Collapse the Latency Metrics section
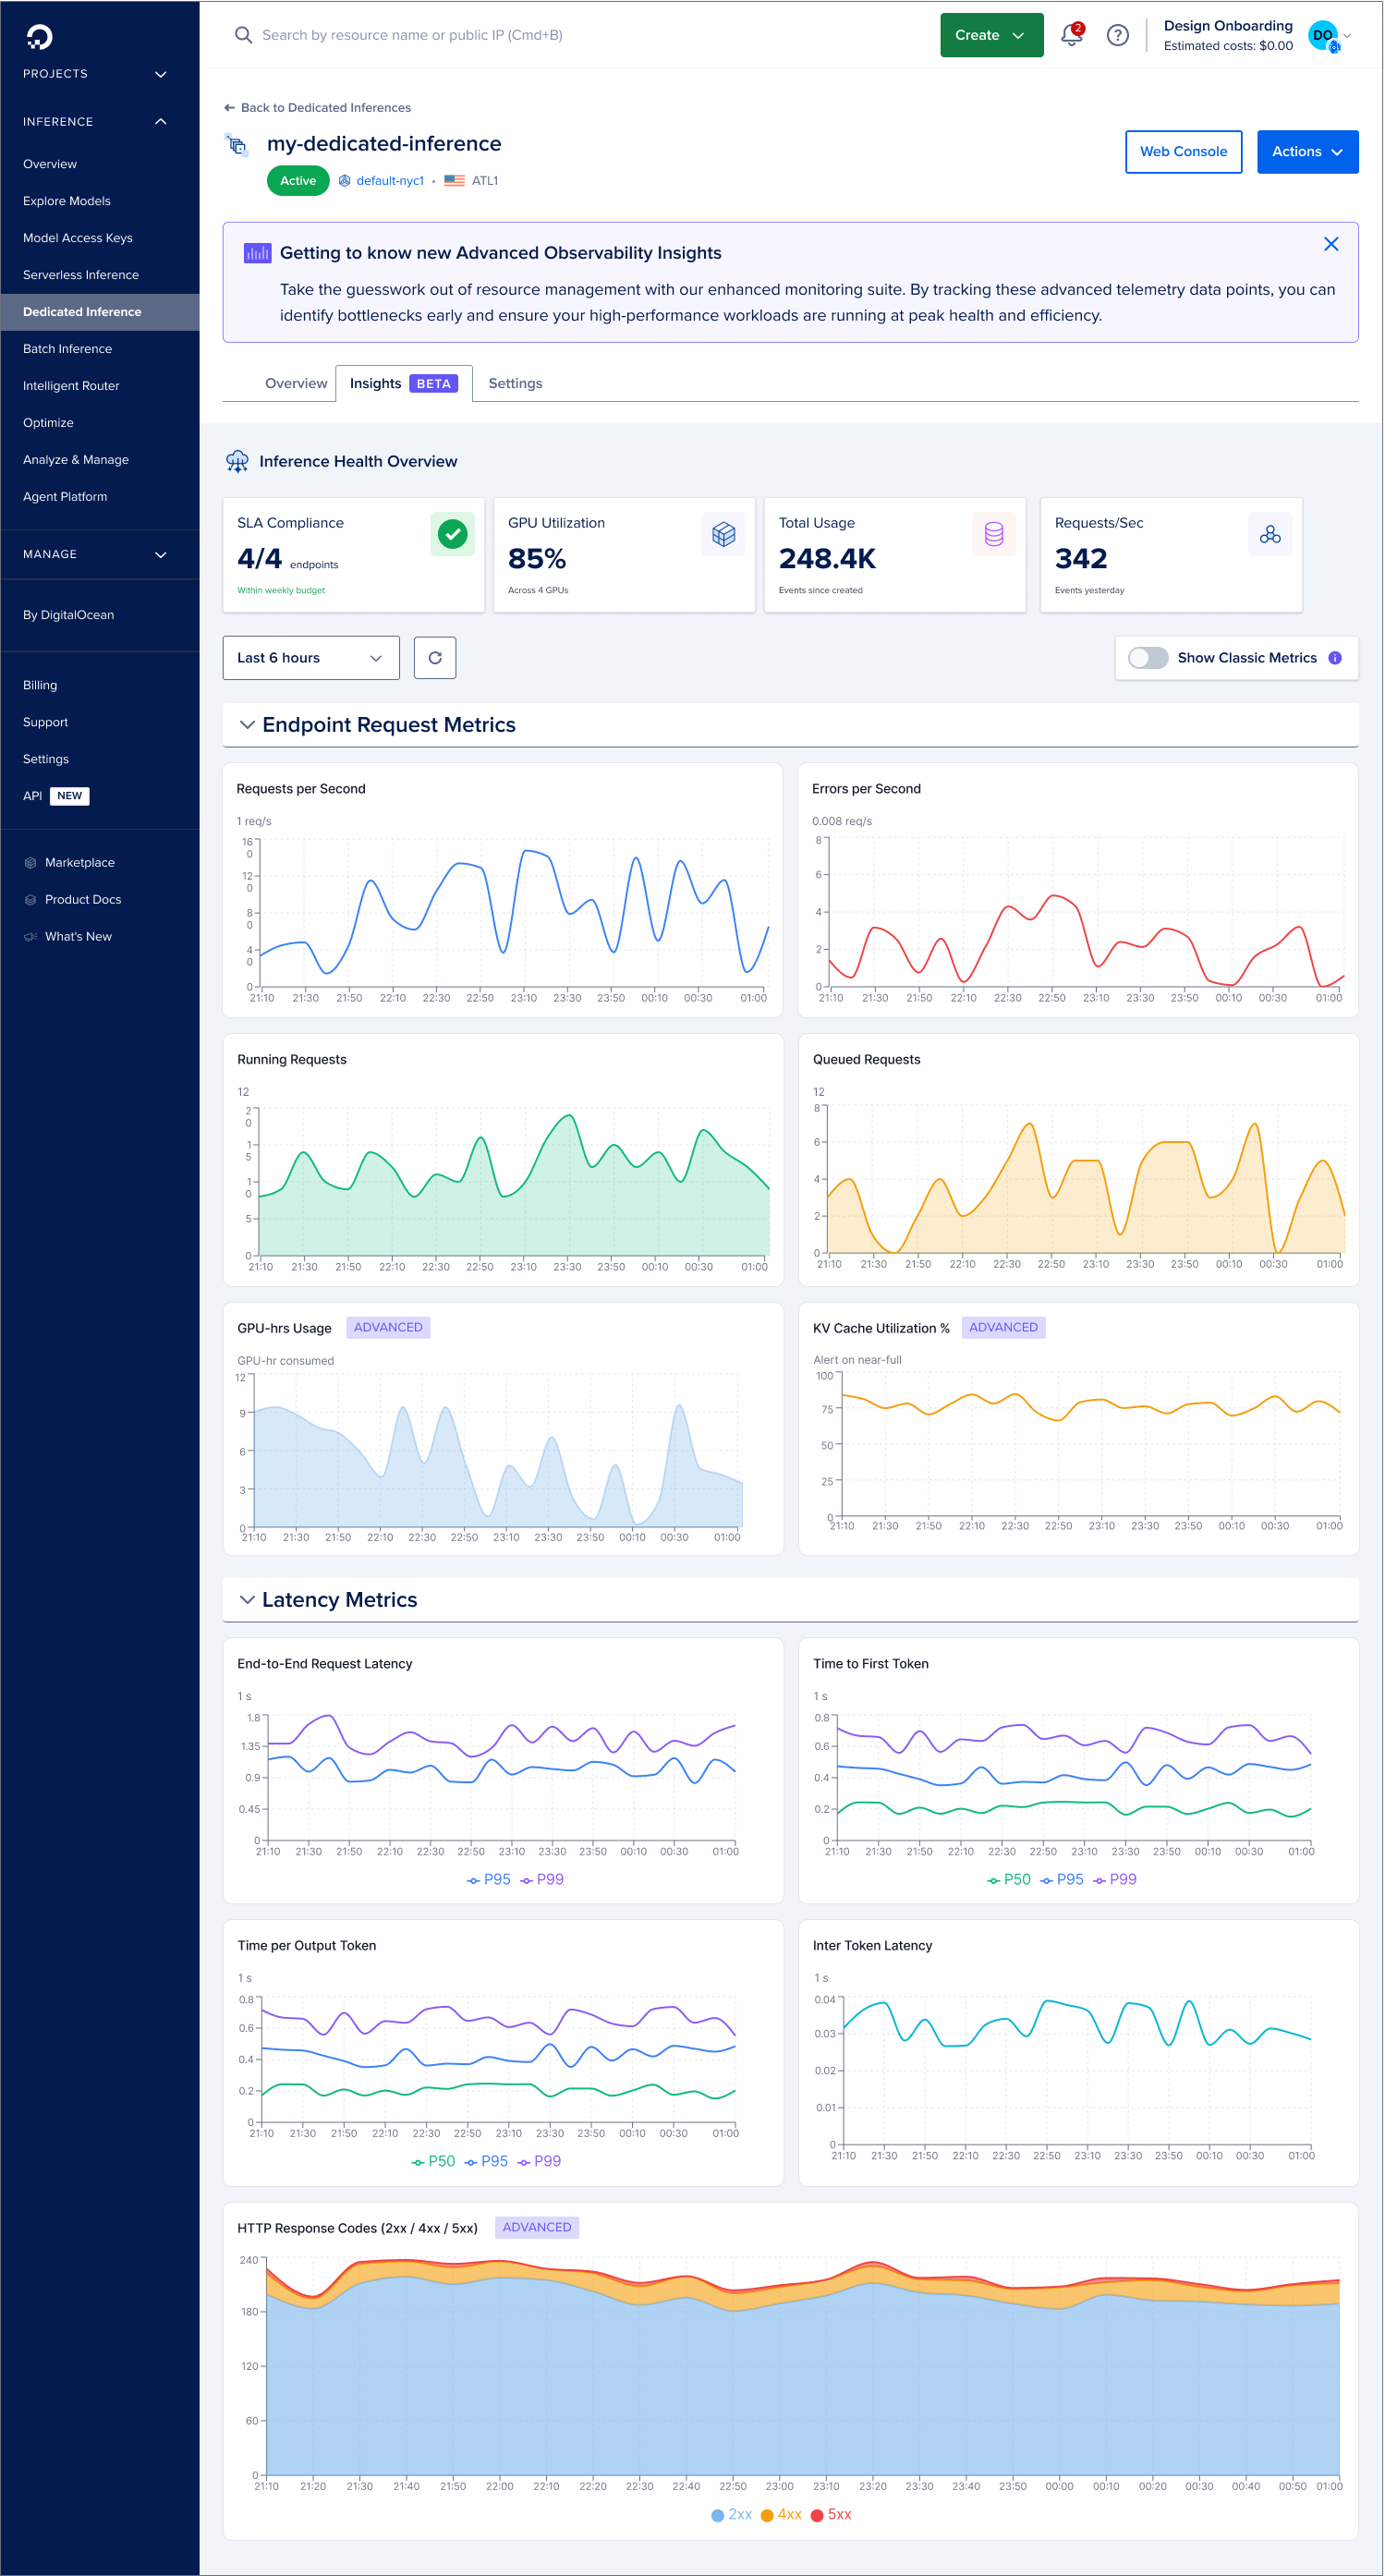This screenshot has width=1385, height=2576. point(247,1600)
